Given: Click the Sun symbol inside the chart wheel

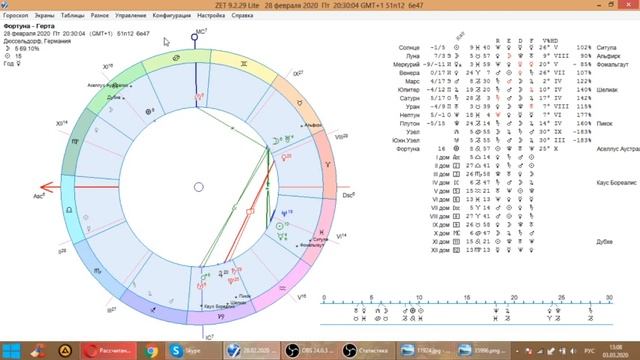Looking at the screenshot, I should (280, 226).
